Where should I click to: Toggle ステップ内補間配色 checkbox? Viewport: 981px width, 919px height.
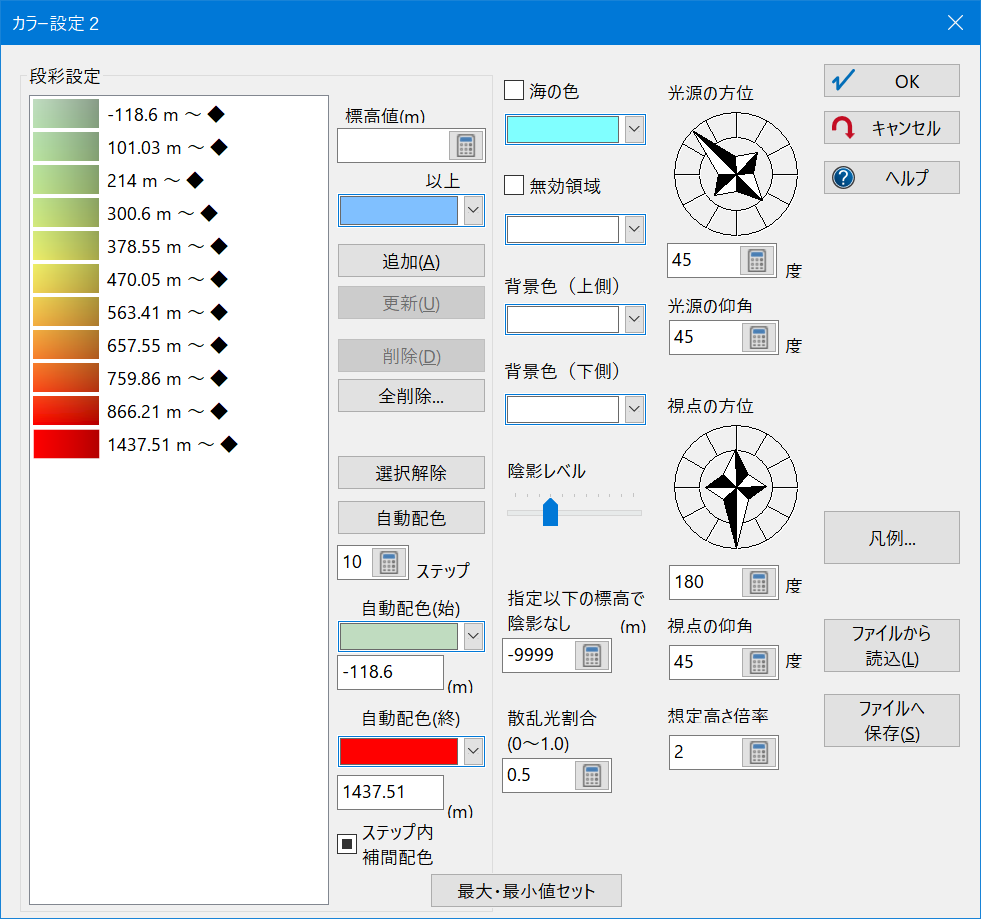tap(347, 844)
